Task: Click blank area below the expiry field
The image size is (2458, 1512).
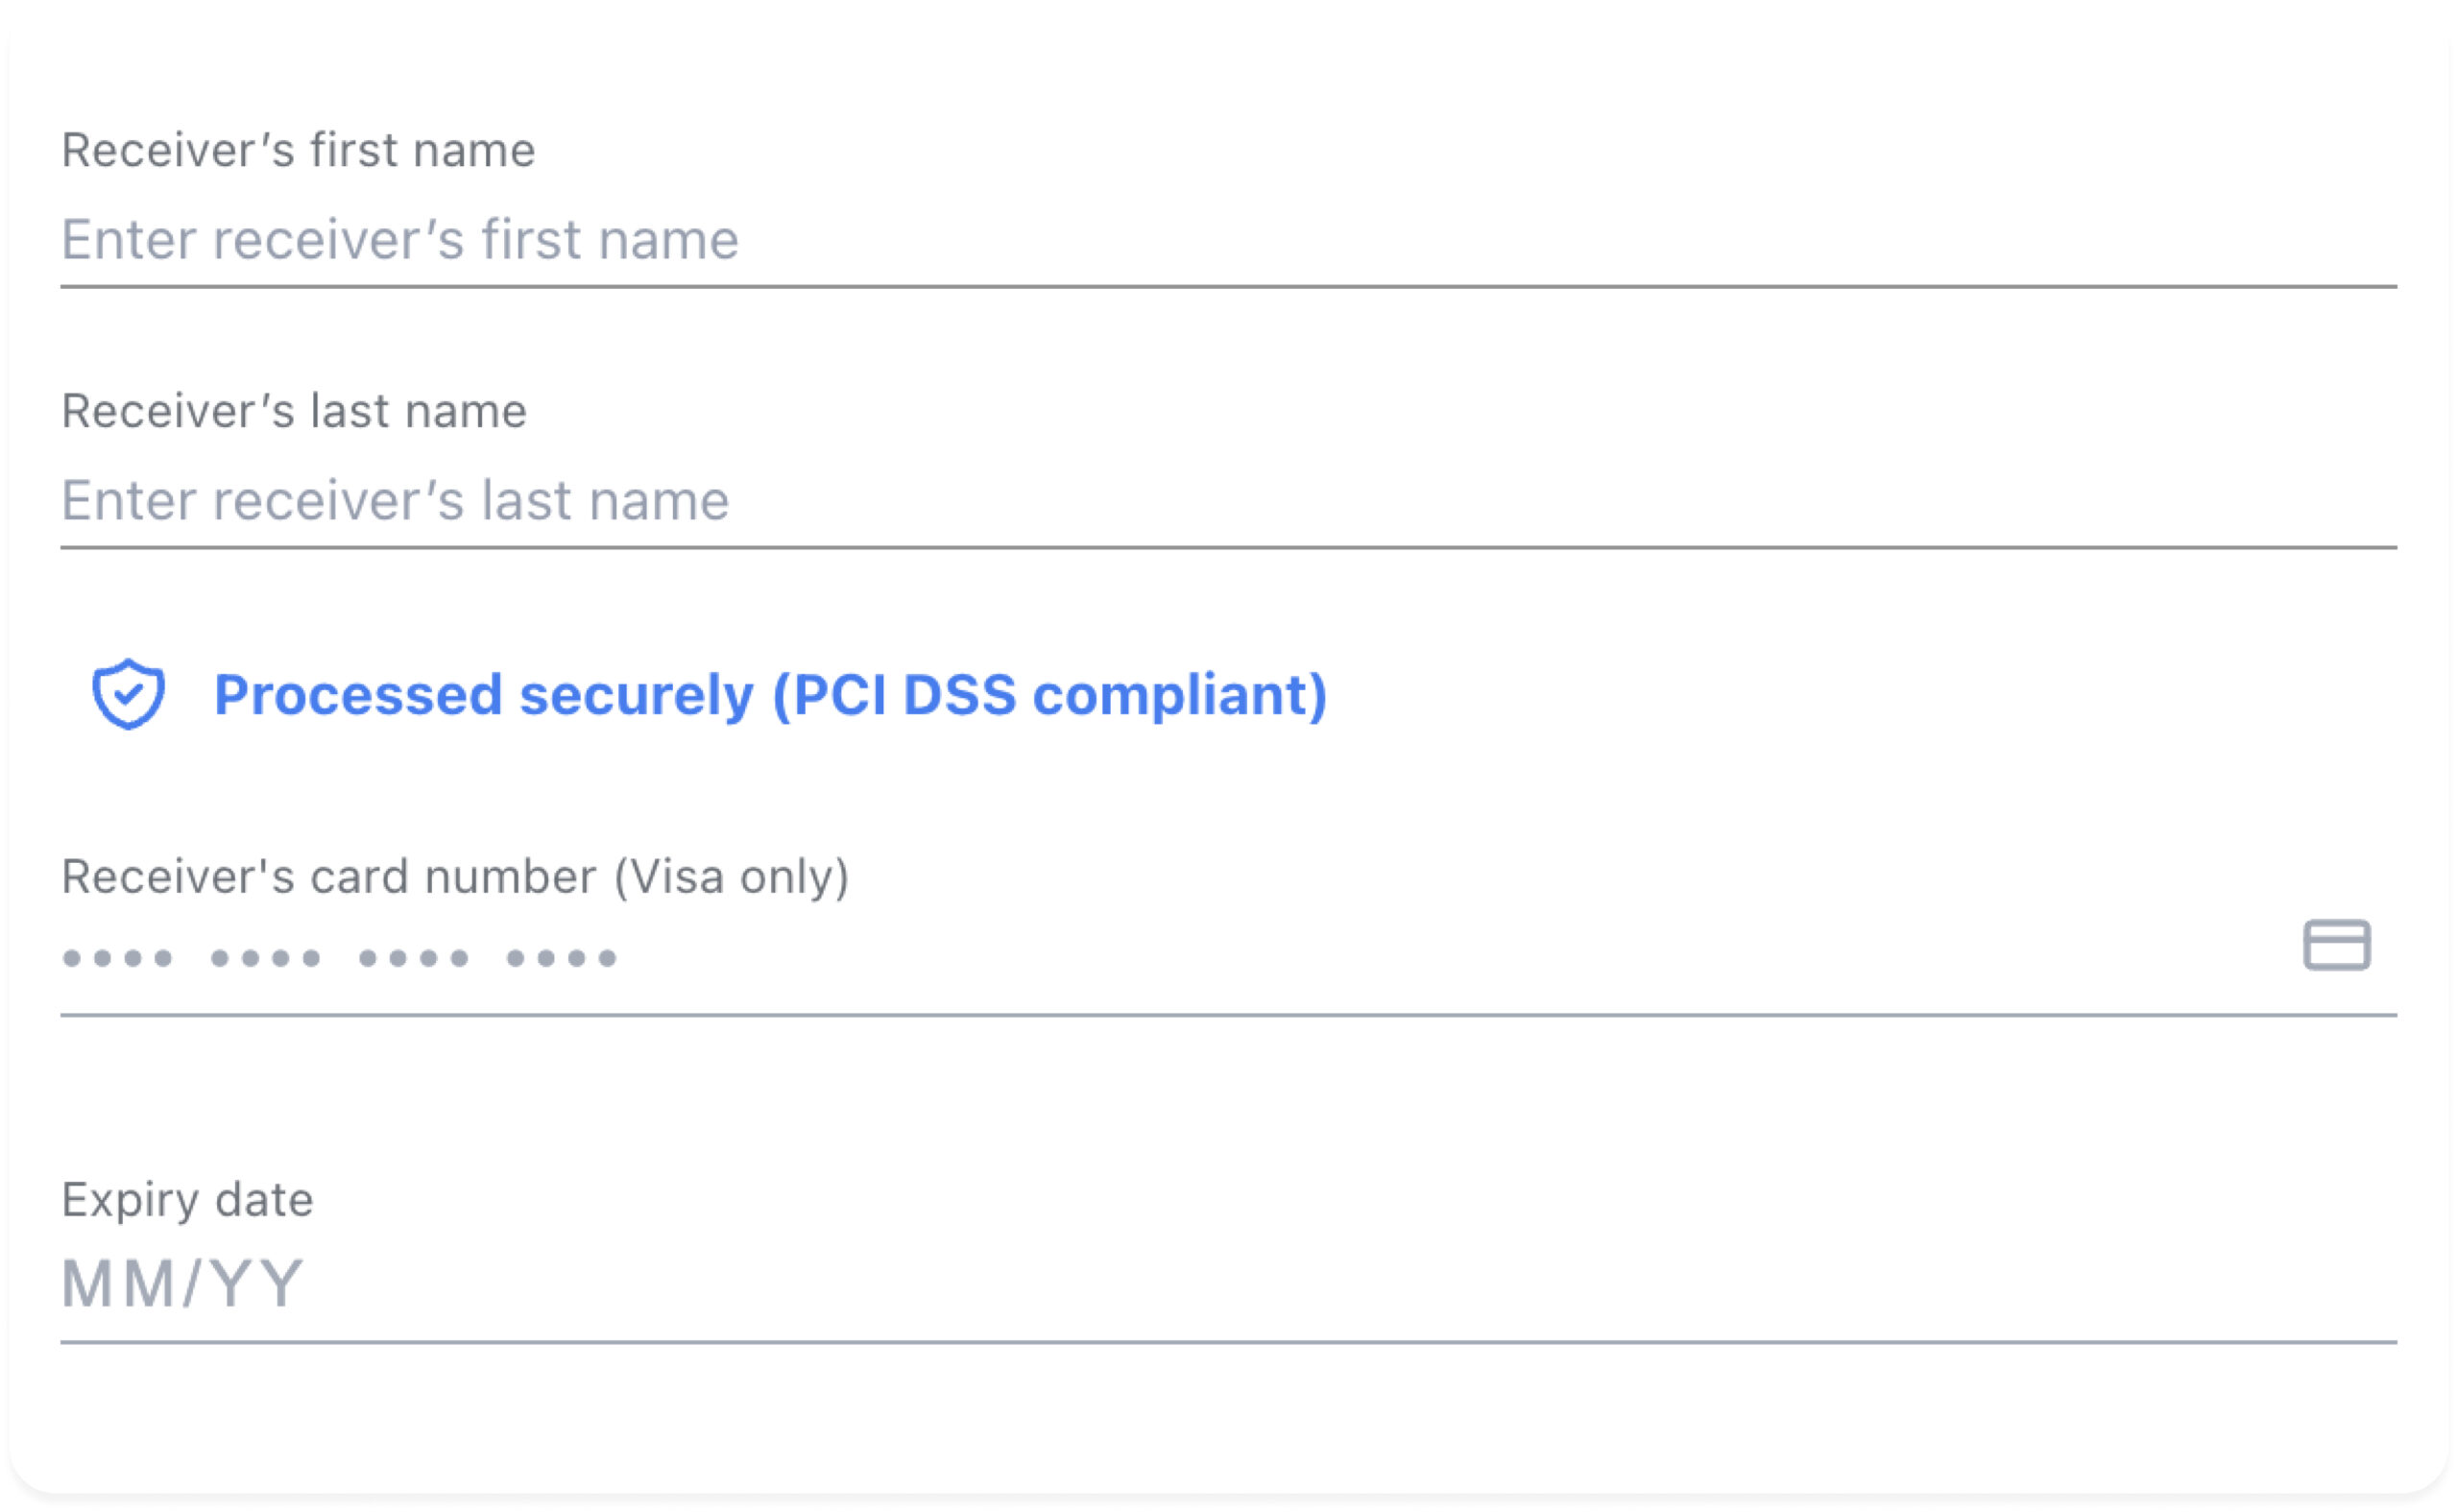Action: [1228, 1420]
